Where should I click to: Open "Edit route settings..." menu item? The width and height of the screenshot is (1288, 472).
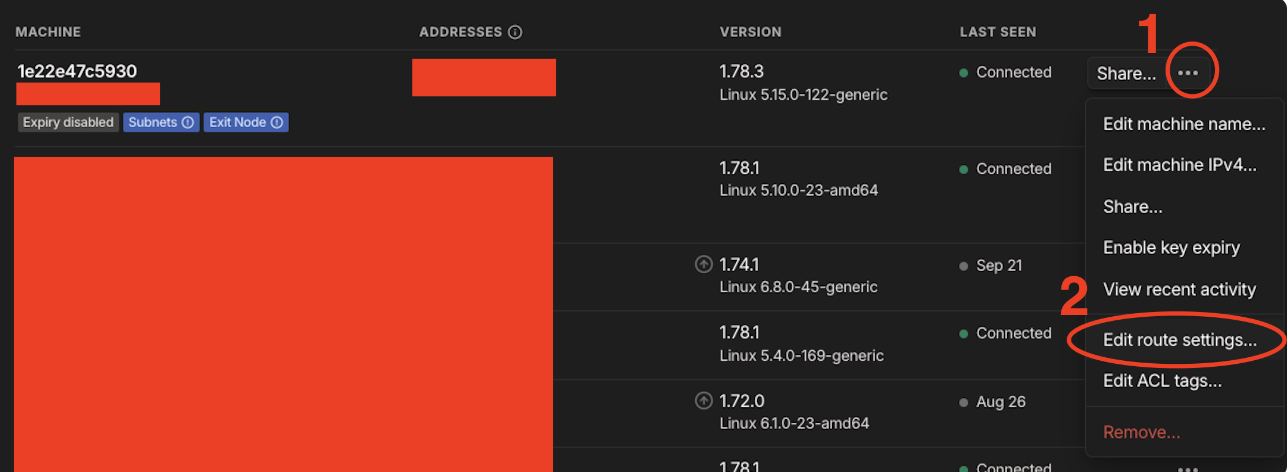pos(1180,340)
